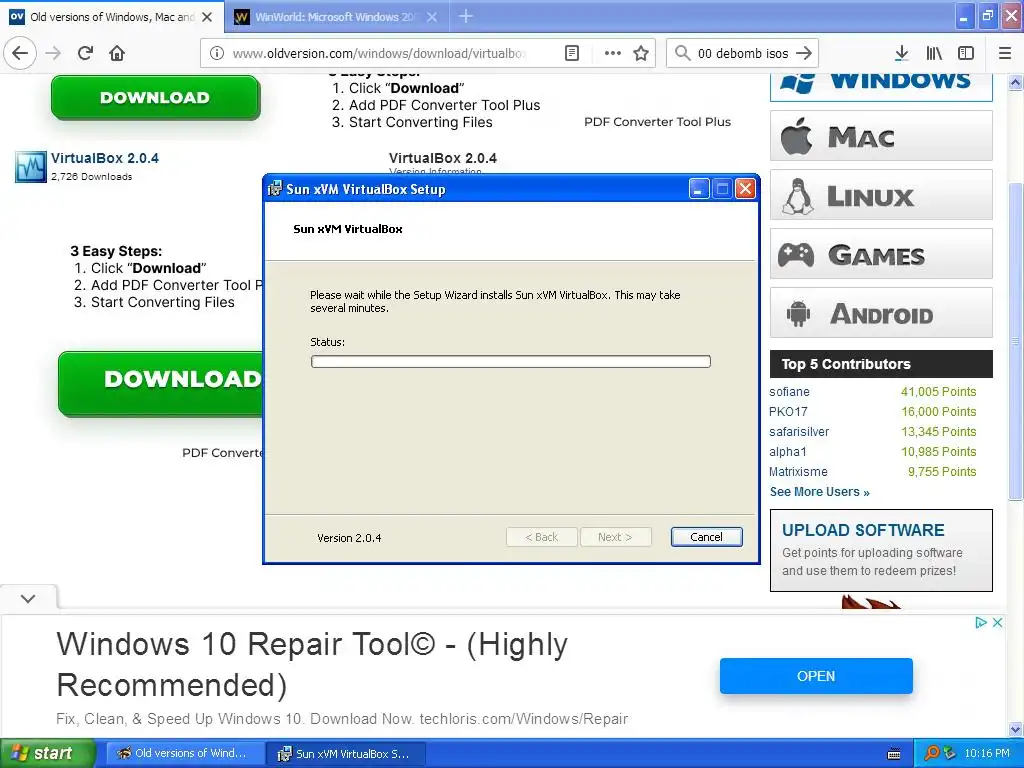Open contributor safarisilver's profile link

point(799,432)
